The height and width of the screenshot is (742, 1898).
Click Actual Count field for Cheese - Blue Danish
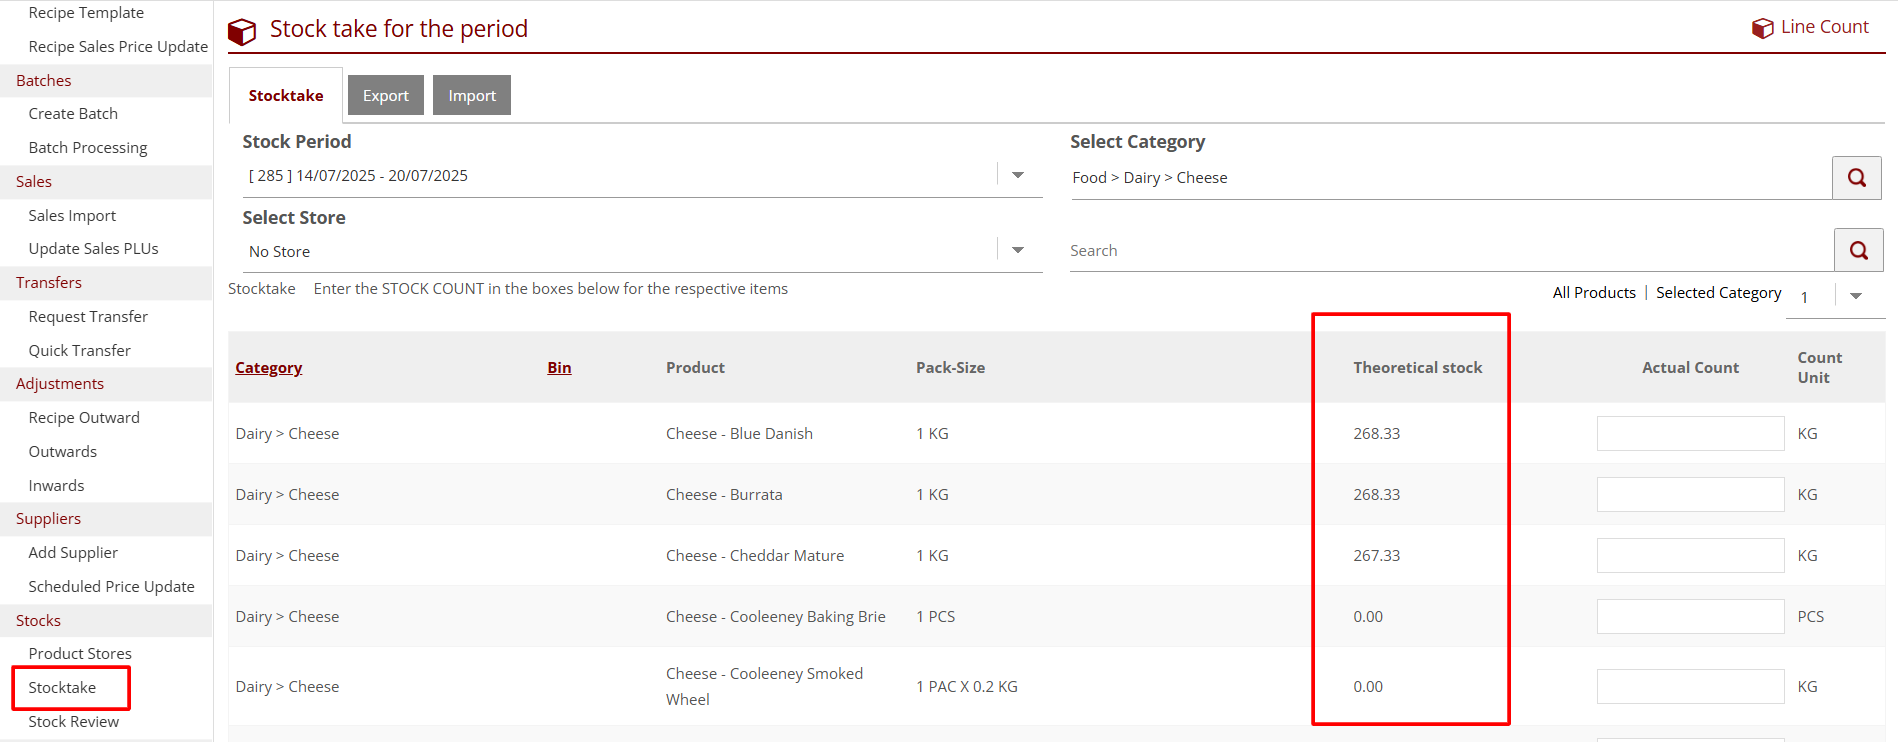pos(1689,434)
